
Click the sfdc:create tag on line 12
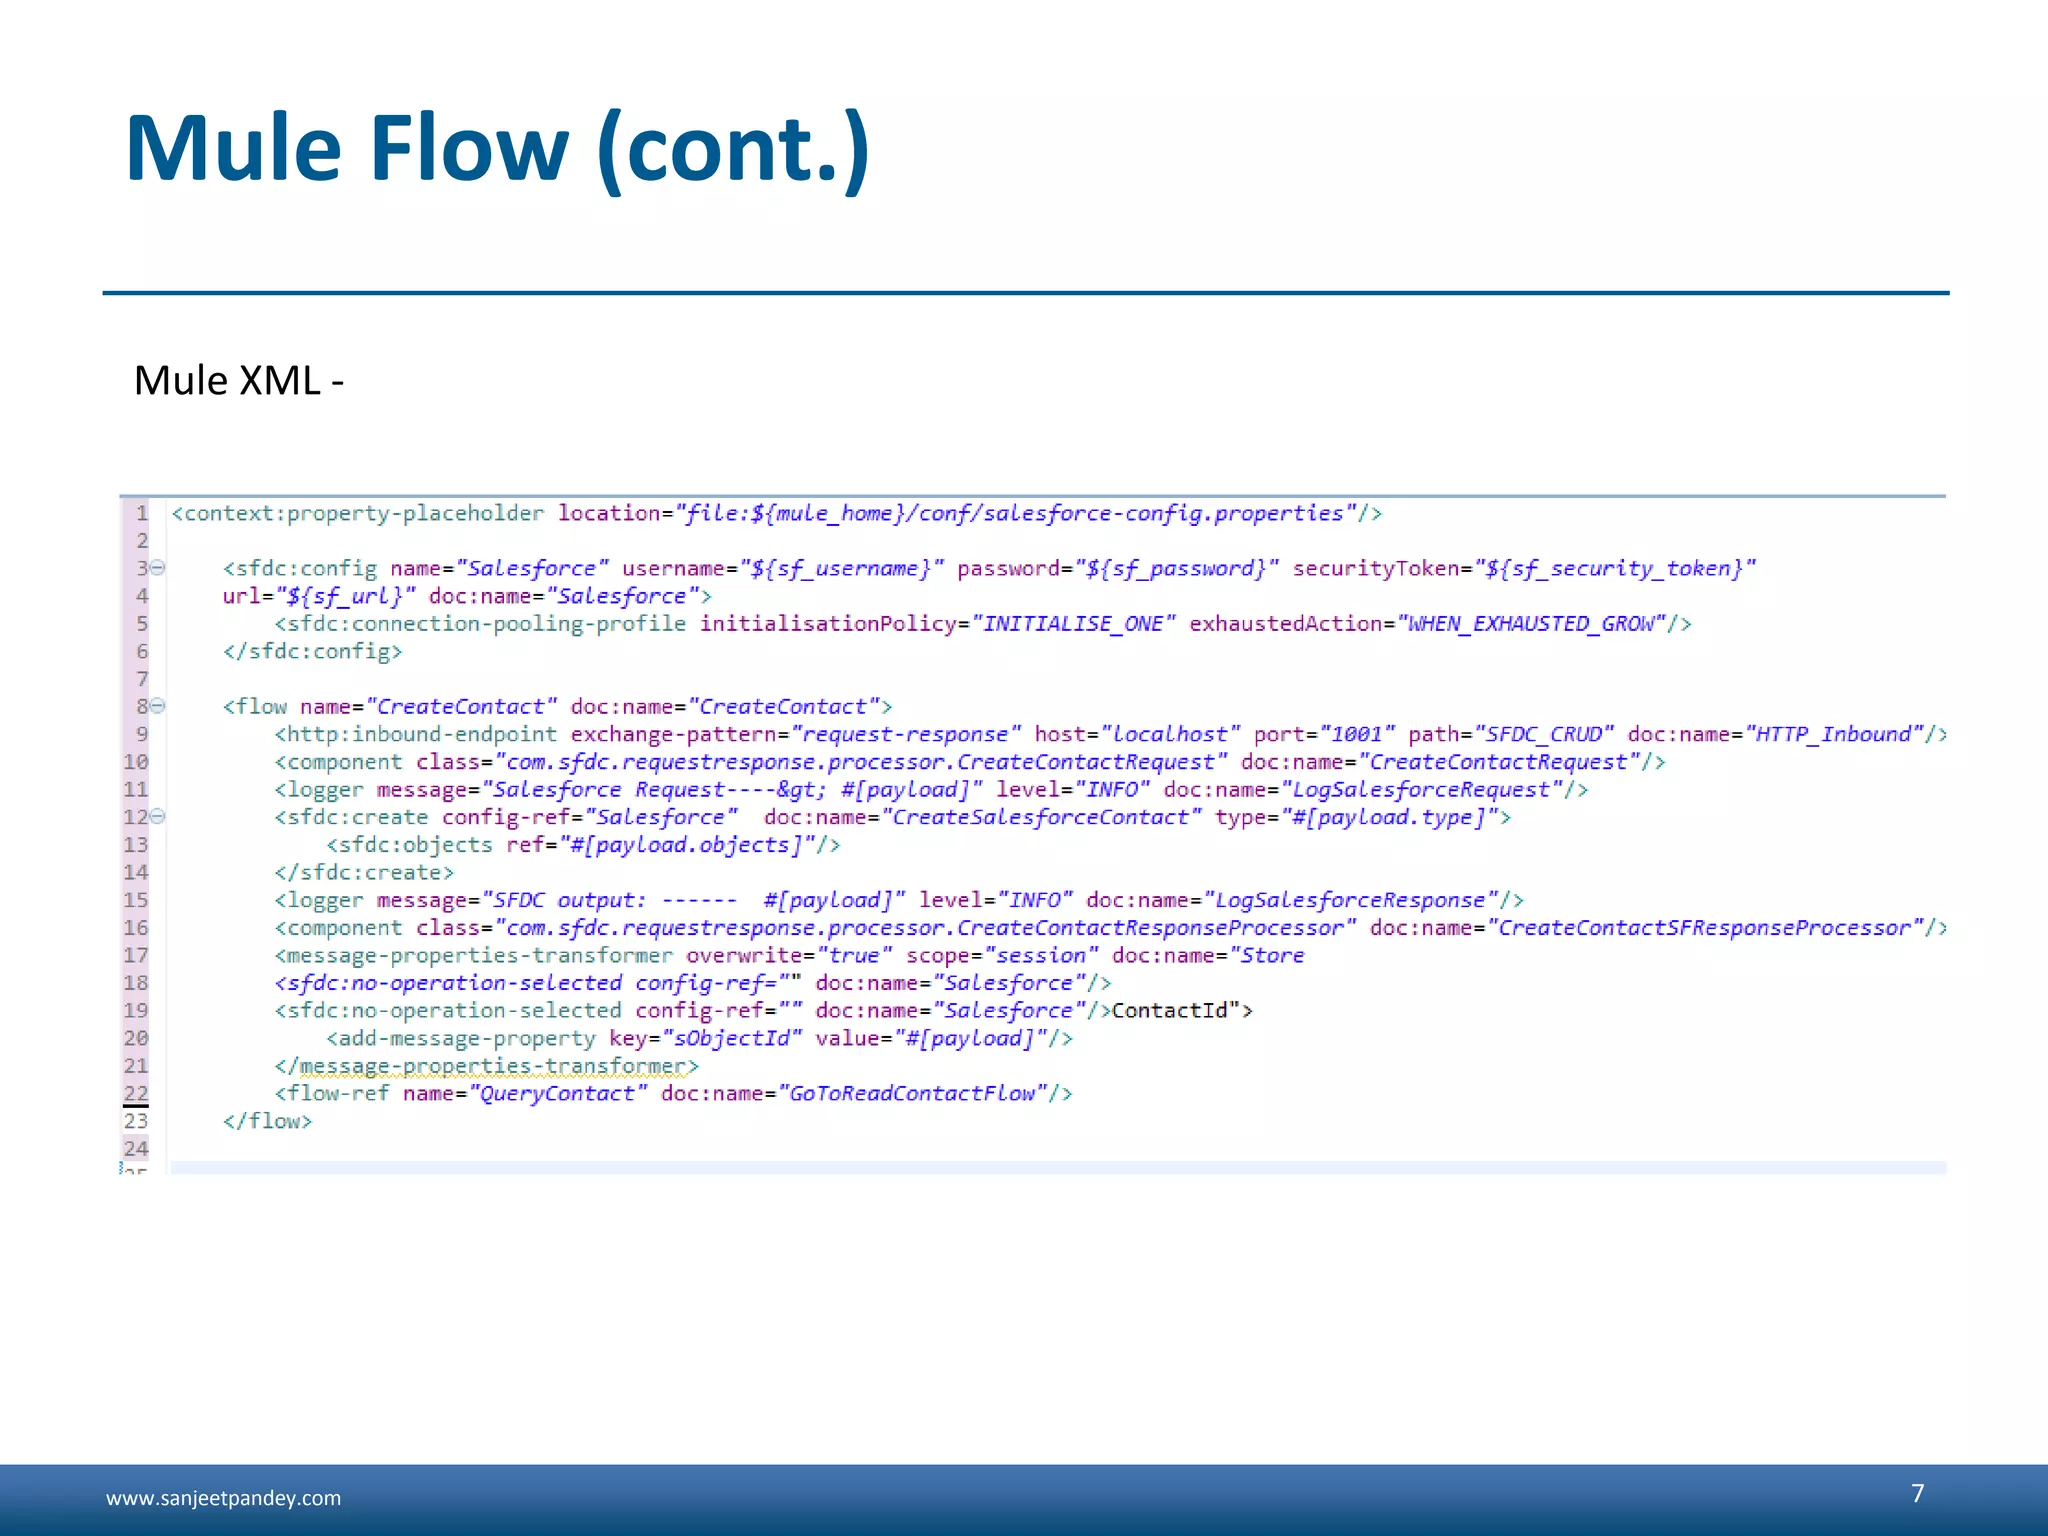point(351,817)
